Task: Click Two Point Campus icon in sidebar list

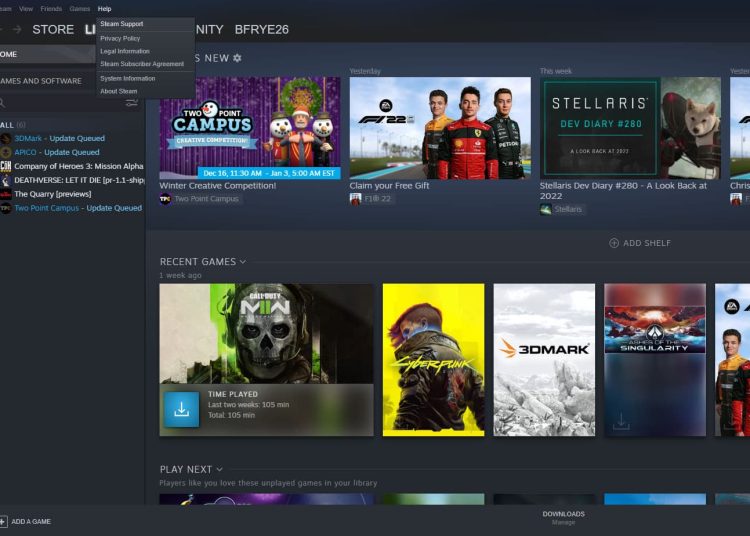Action: click(x=6, y=208)
